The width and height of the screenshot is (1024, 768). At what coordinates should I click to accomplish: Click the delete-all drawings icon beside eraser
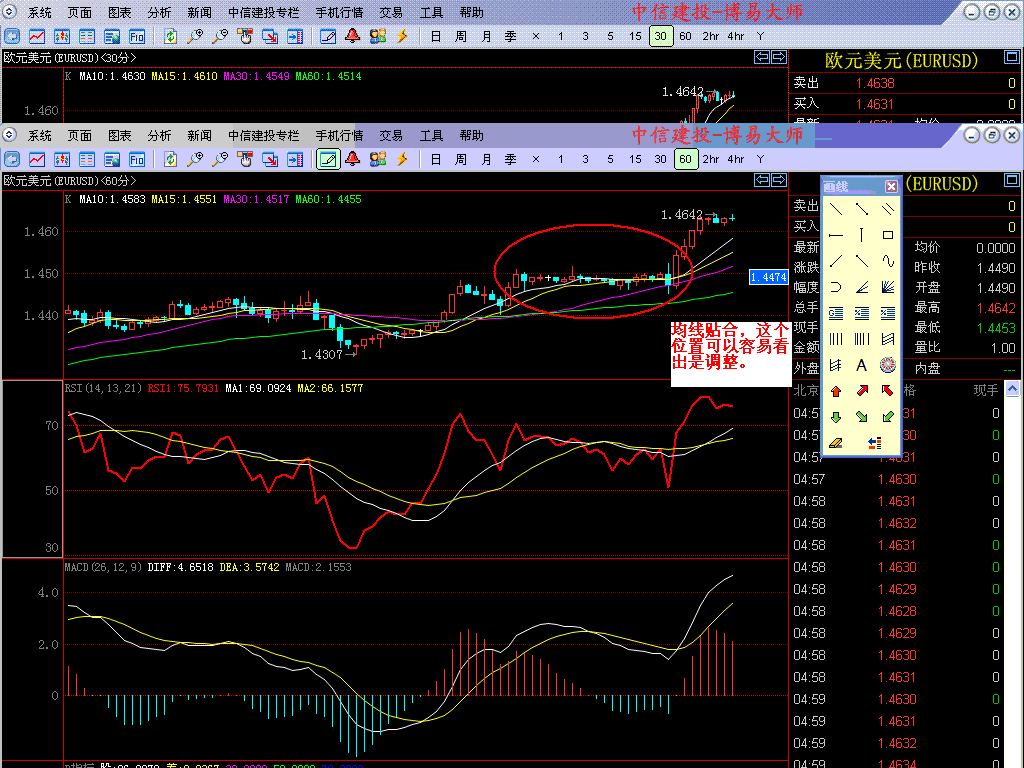(x=874, y=443)
